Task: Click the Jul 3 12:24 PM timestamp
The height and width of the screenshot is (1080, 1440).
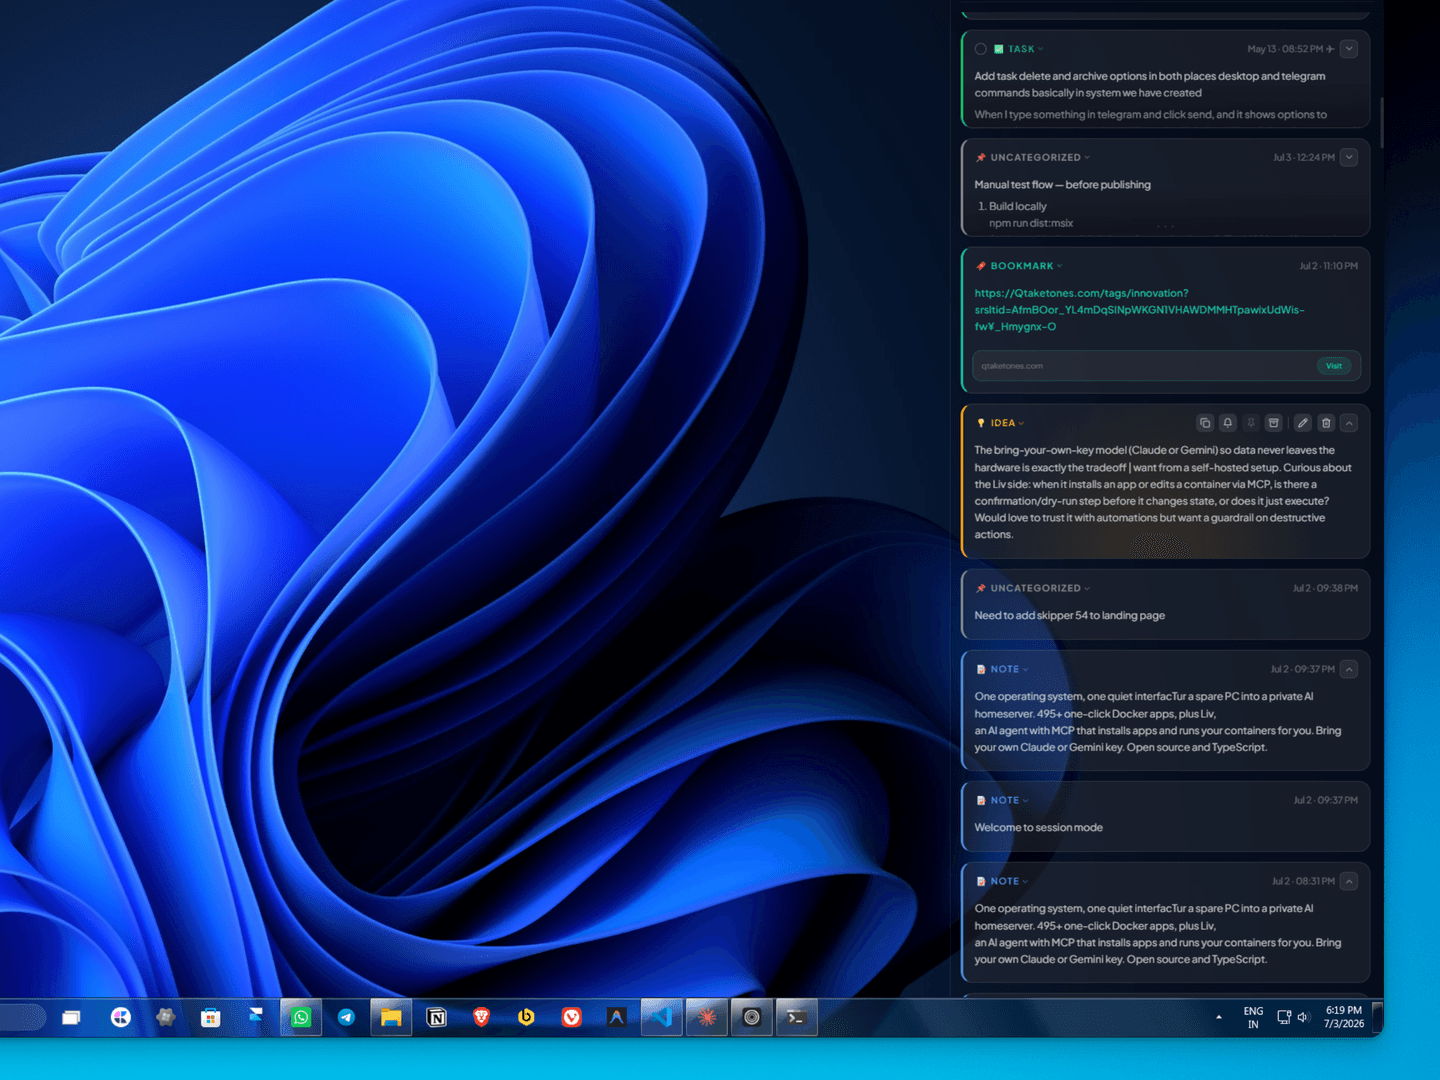Action: 1304,158
